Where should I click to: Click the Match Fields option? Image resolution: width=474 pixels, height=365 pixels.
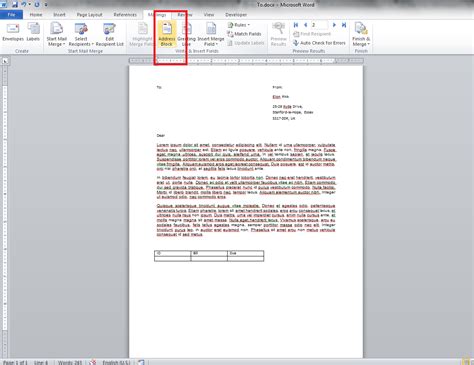pos(244,34)
